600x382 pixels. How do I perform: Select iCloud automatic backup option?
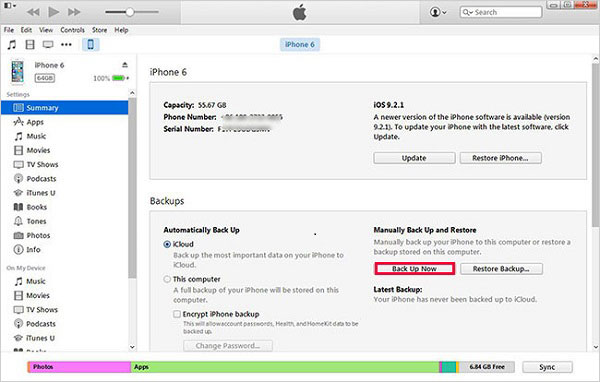(167, 244)
